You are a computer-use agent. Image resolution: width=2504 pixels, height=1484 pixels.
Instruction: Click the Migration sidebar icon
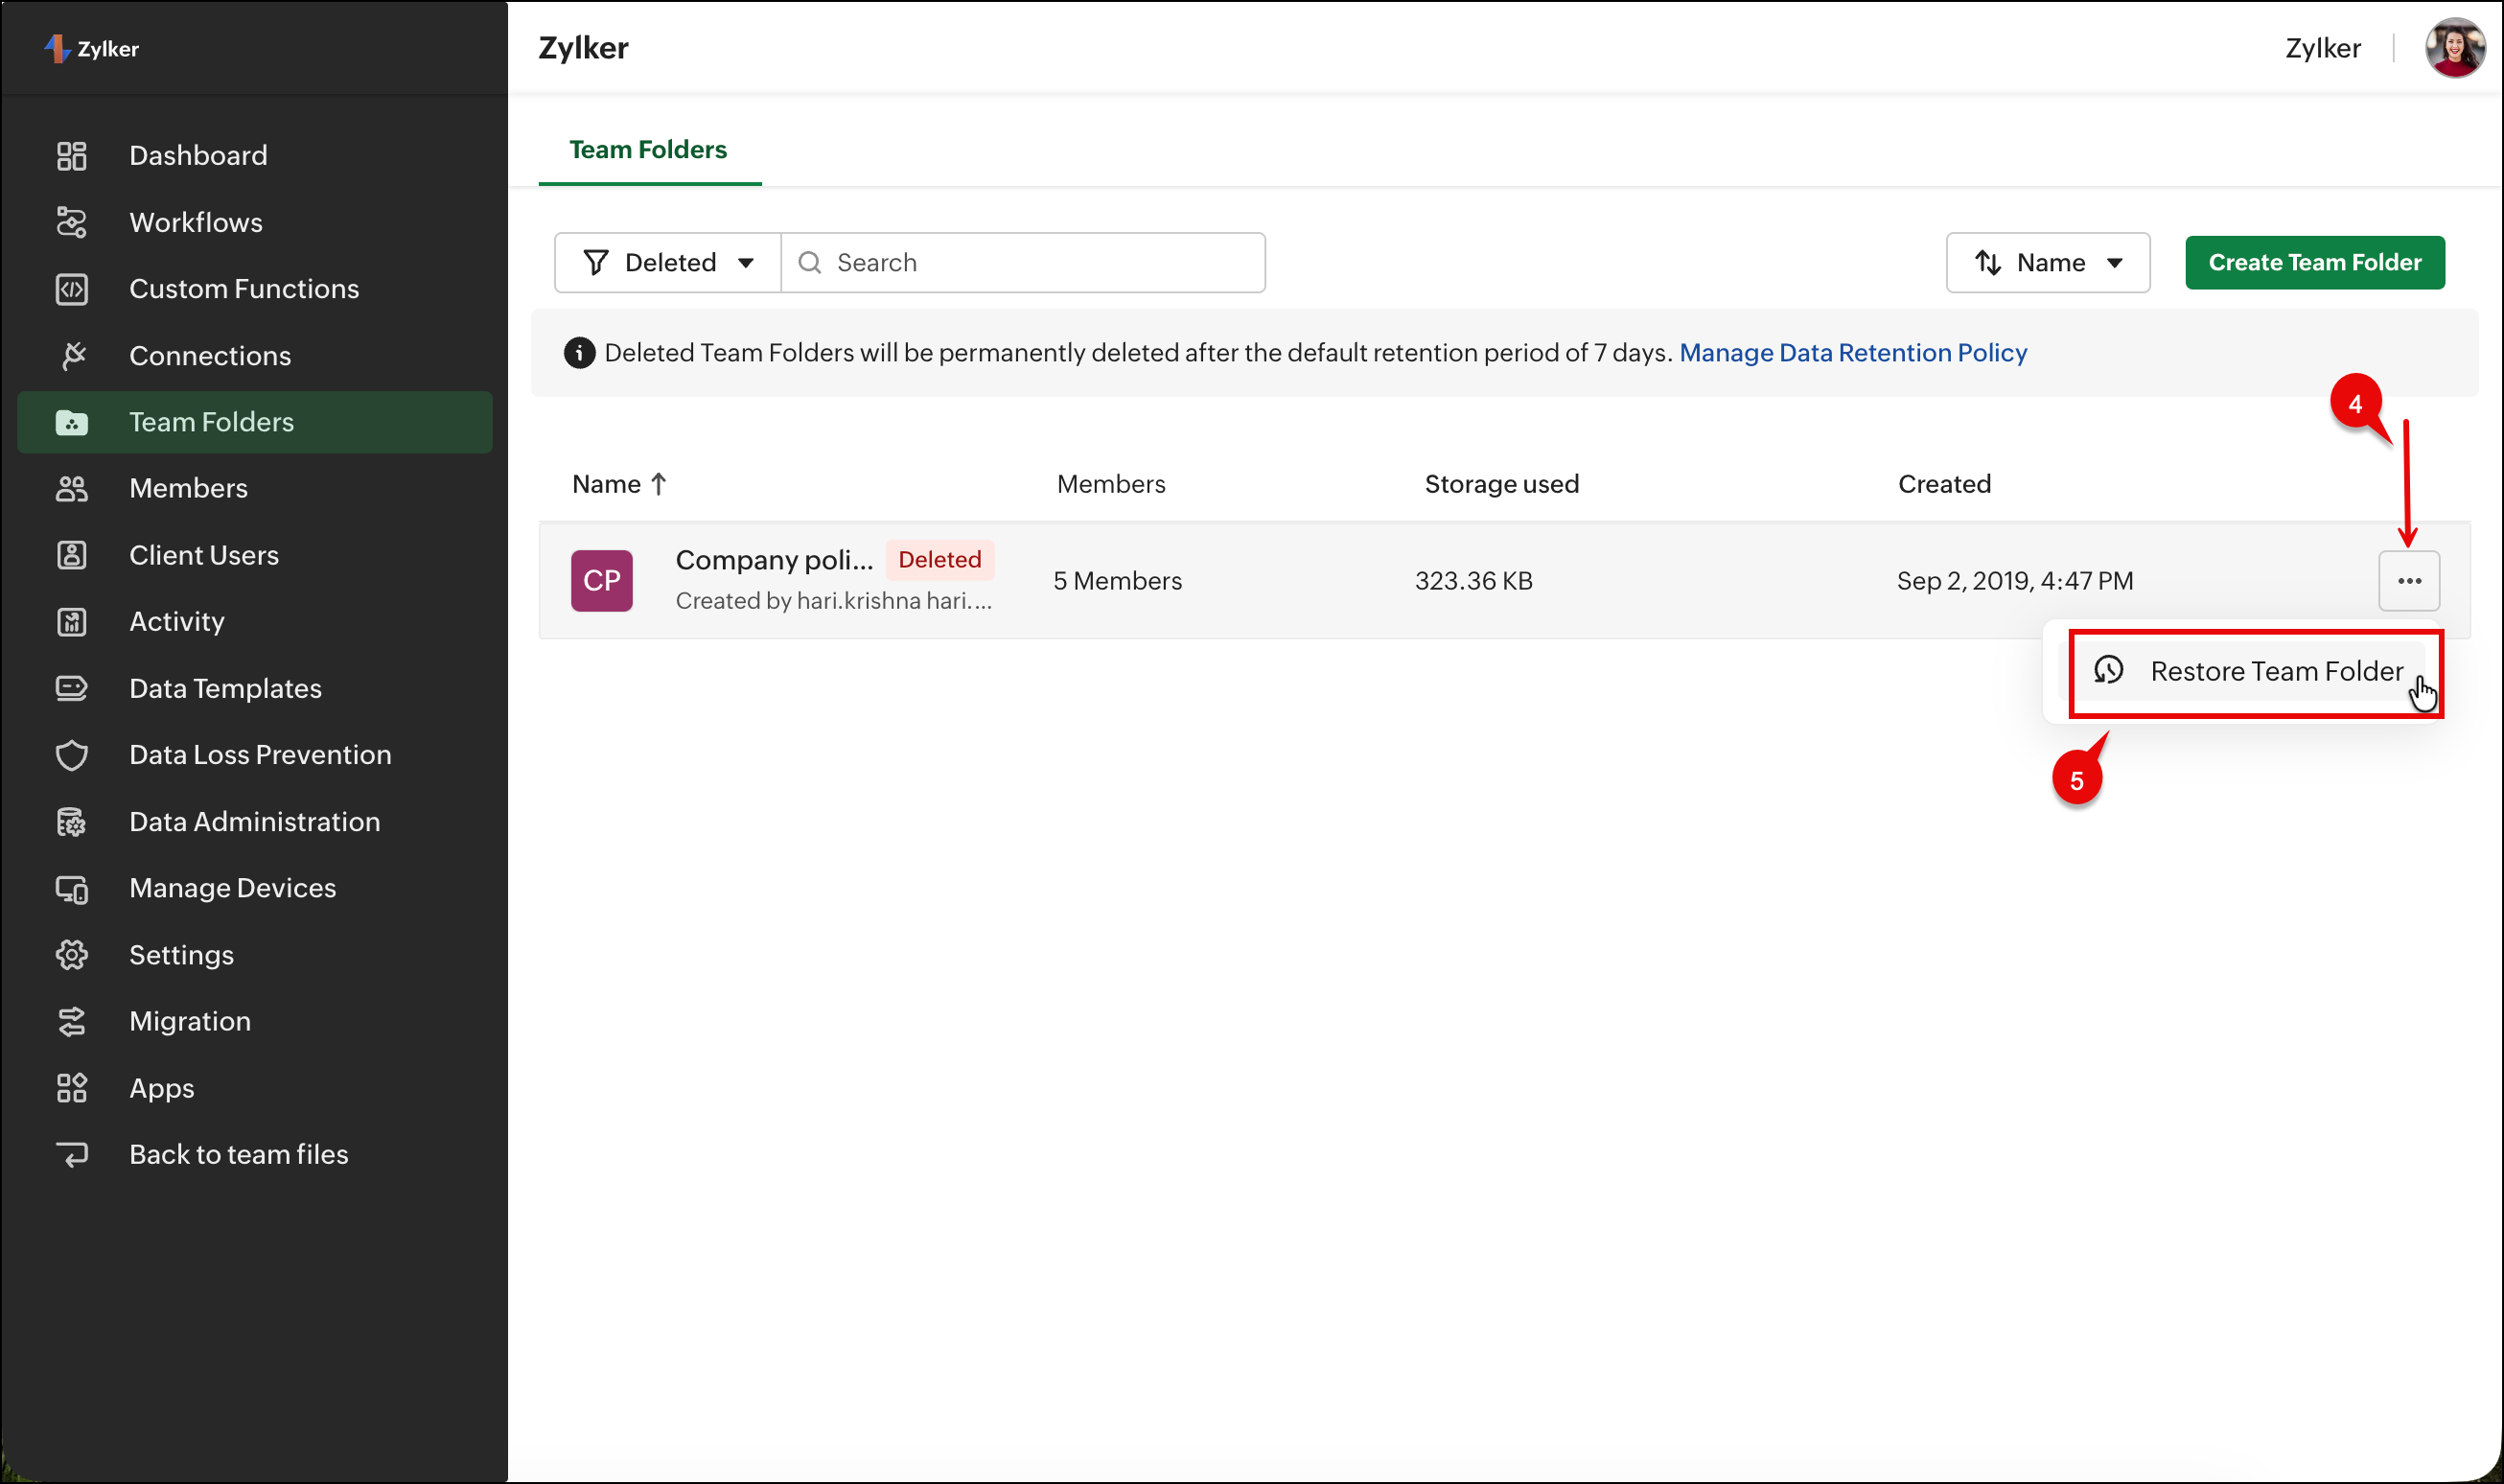[71, 1021]
